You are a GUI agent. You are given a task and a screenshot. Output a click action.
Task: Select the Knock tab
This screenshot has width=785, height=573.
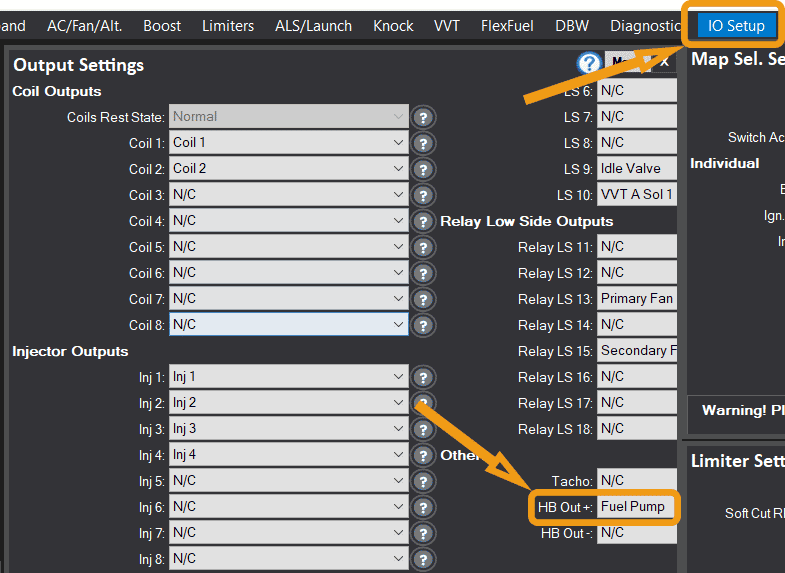393,26
